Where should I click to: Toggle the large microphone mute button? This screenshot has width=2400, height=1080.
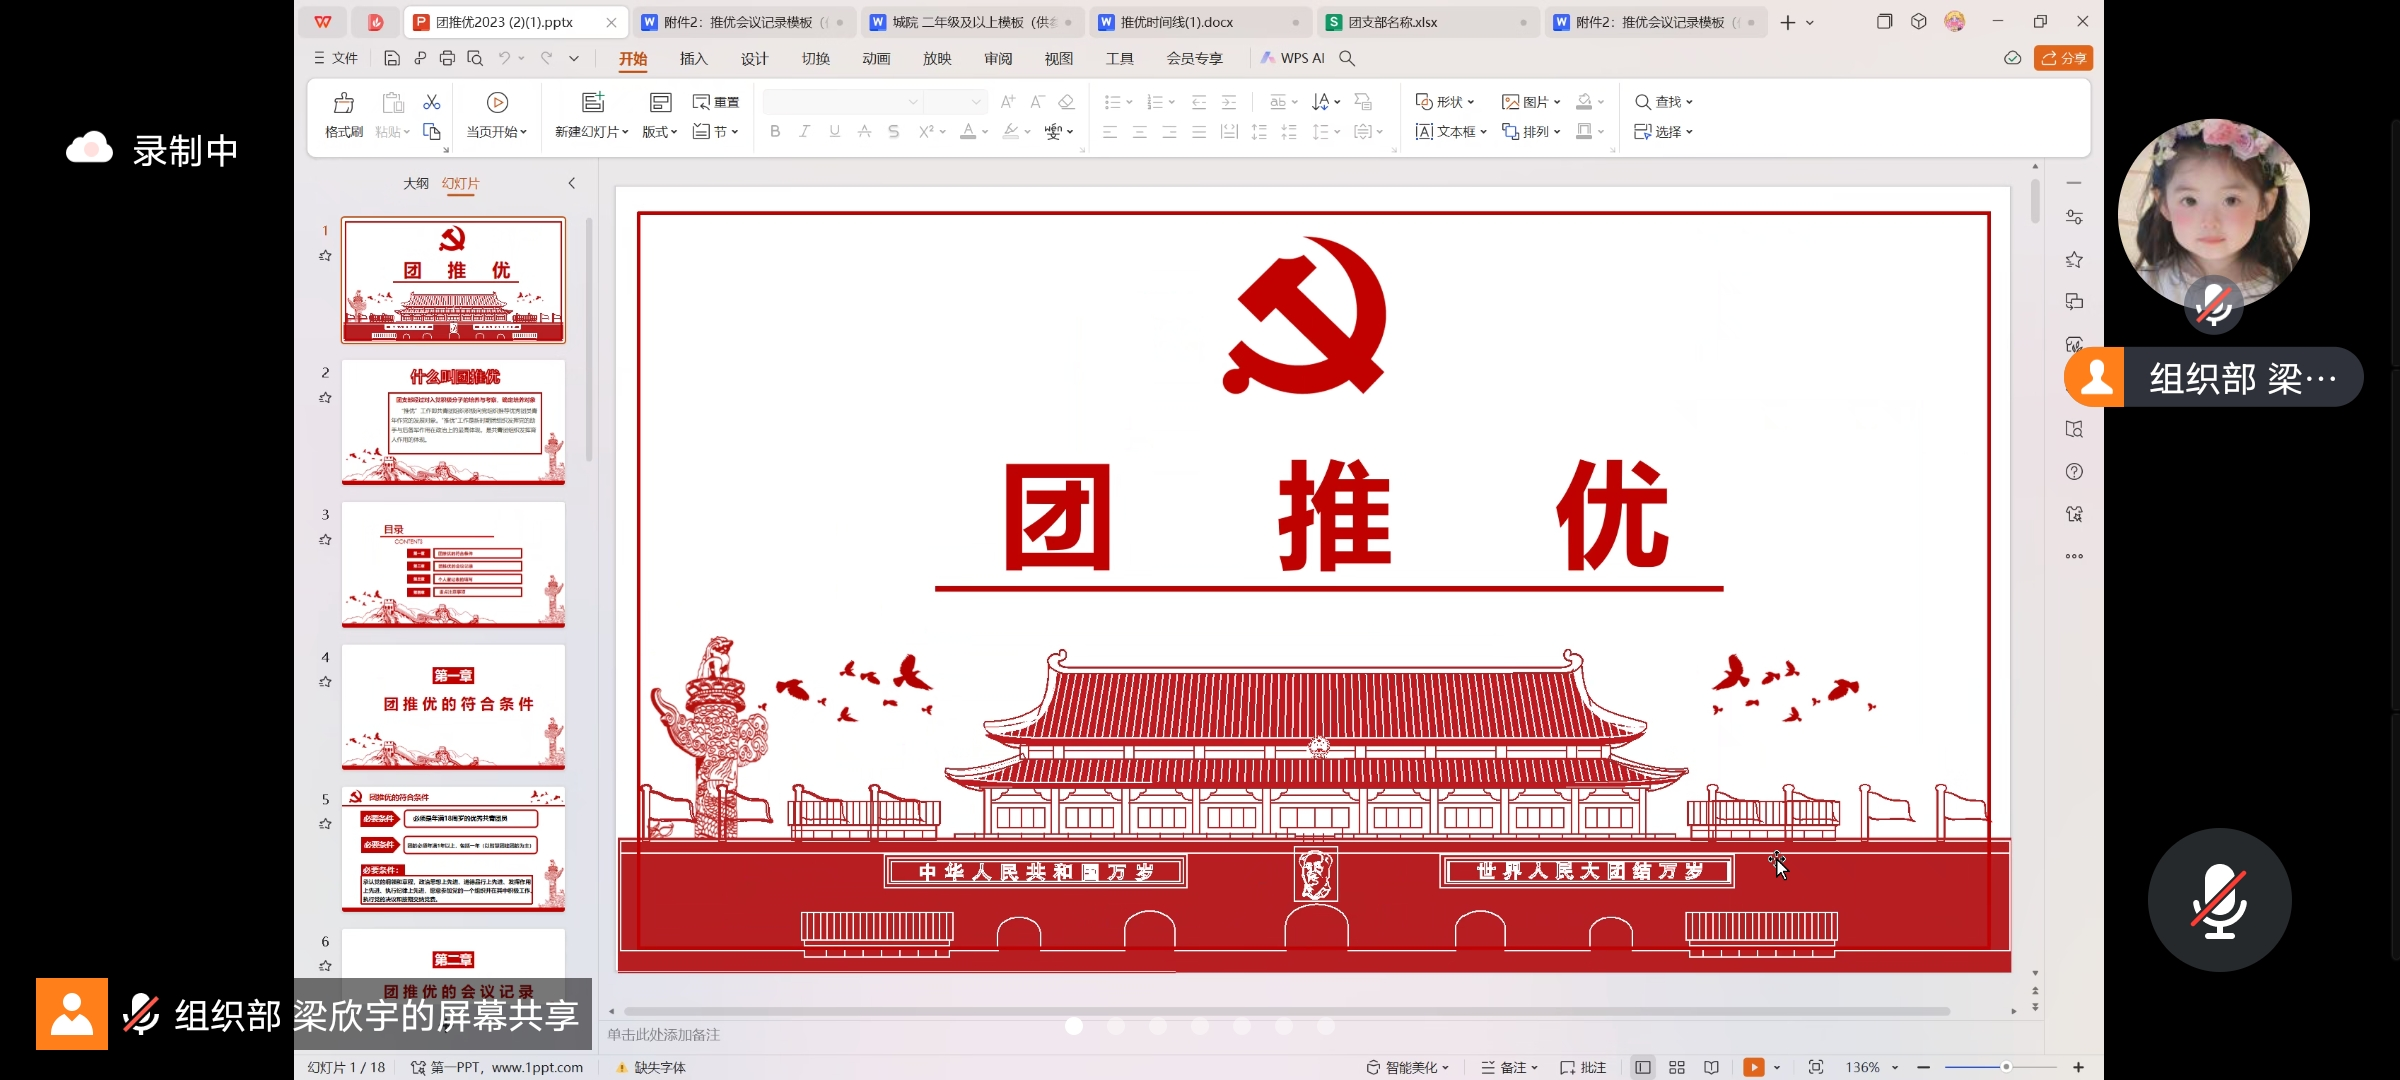pos(2219,900)
